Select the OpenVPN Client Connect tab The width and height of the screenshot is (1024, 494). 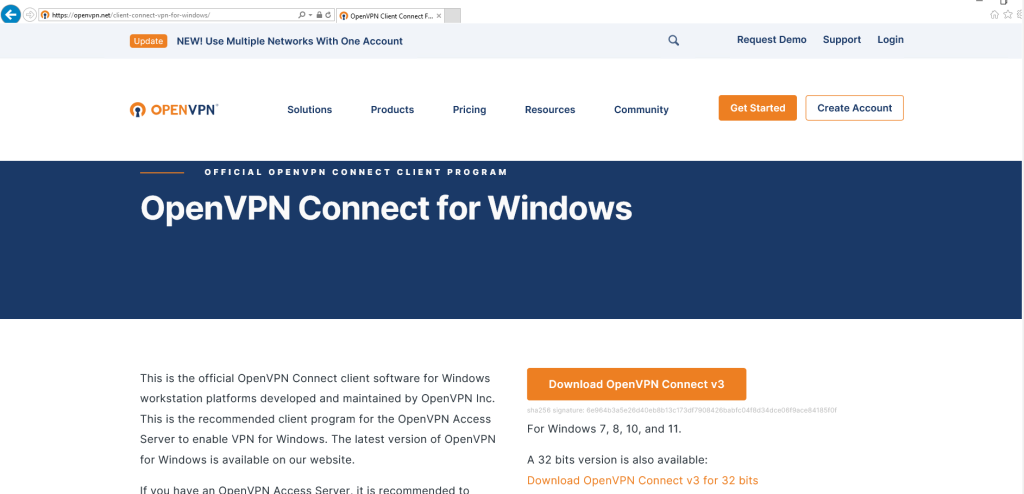pos(390,16)
